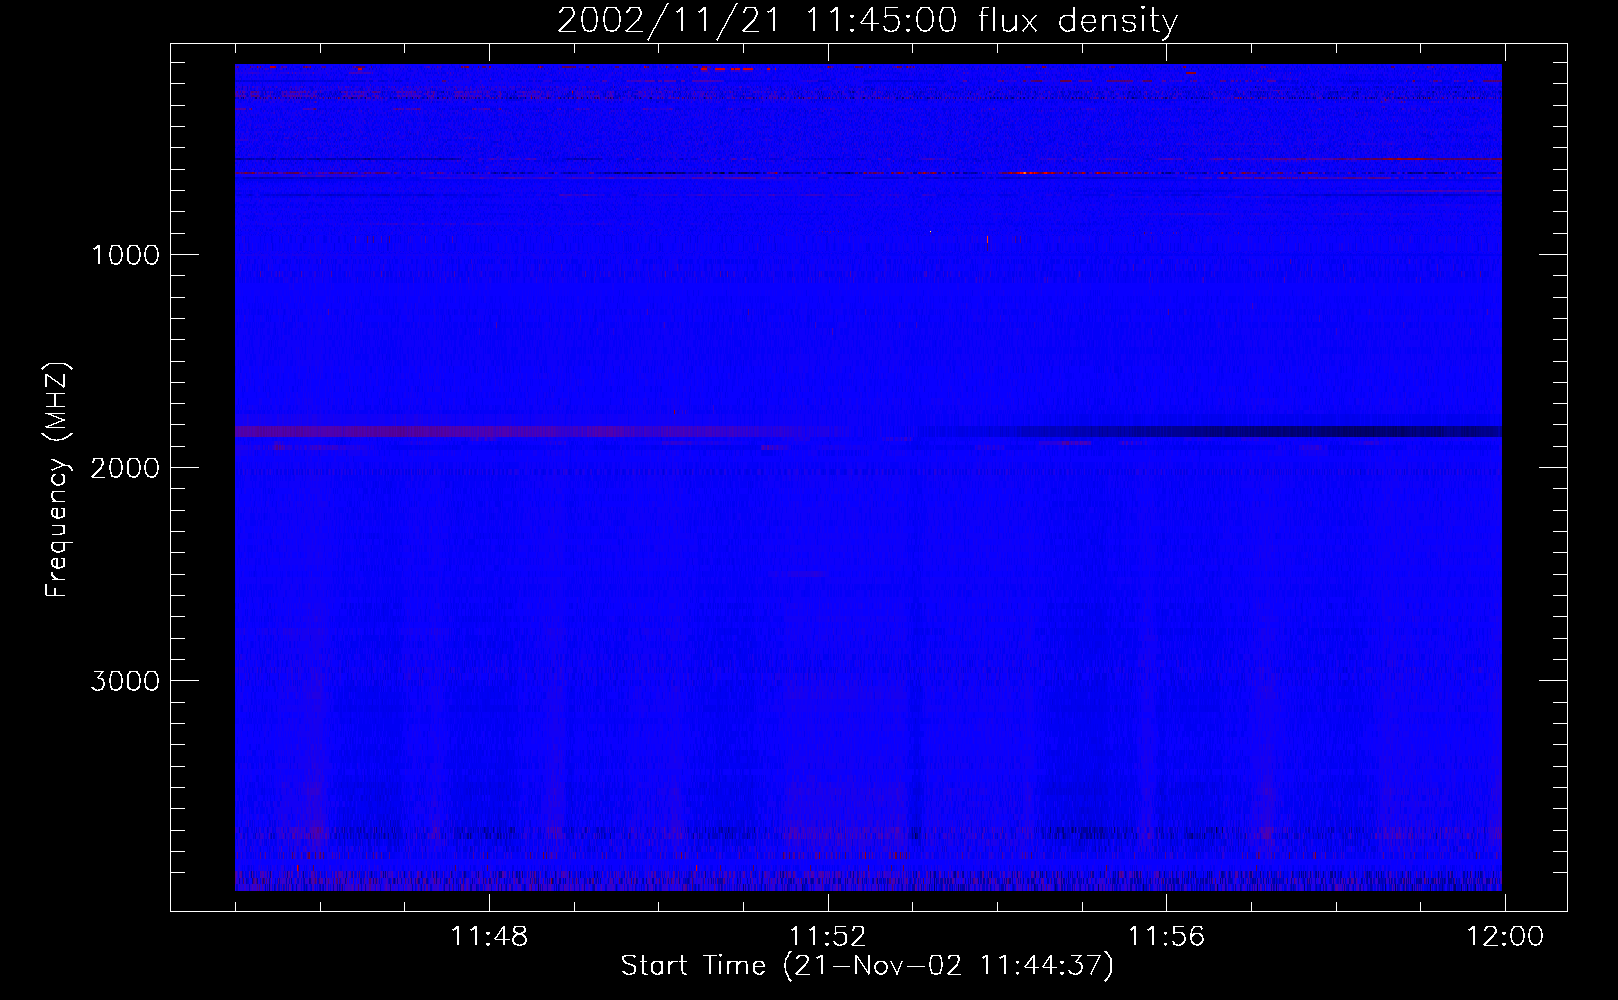Click the 12:00 time tick label
Viewport: 1618px width, 1000px height.
(1505, 937)
